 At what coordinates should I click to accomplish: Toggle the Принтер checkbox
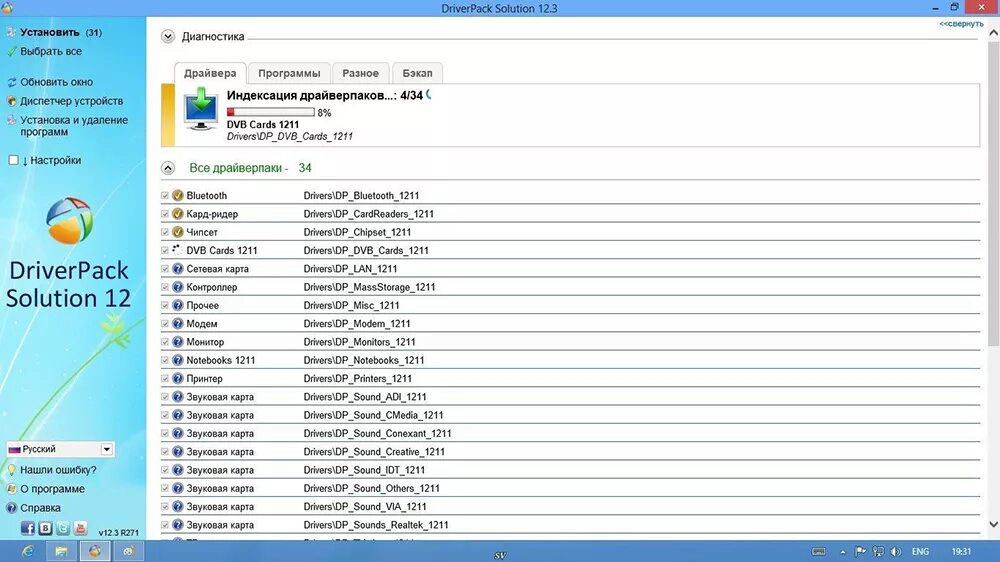(165, 378)
